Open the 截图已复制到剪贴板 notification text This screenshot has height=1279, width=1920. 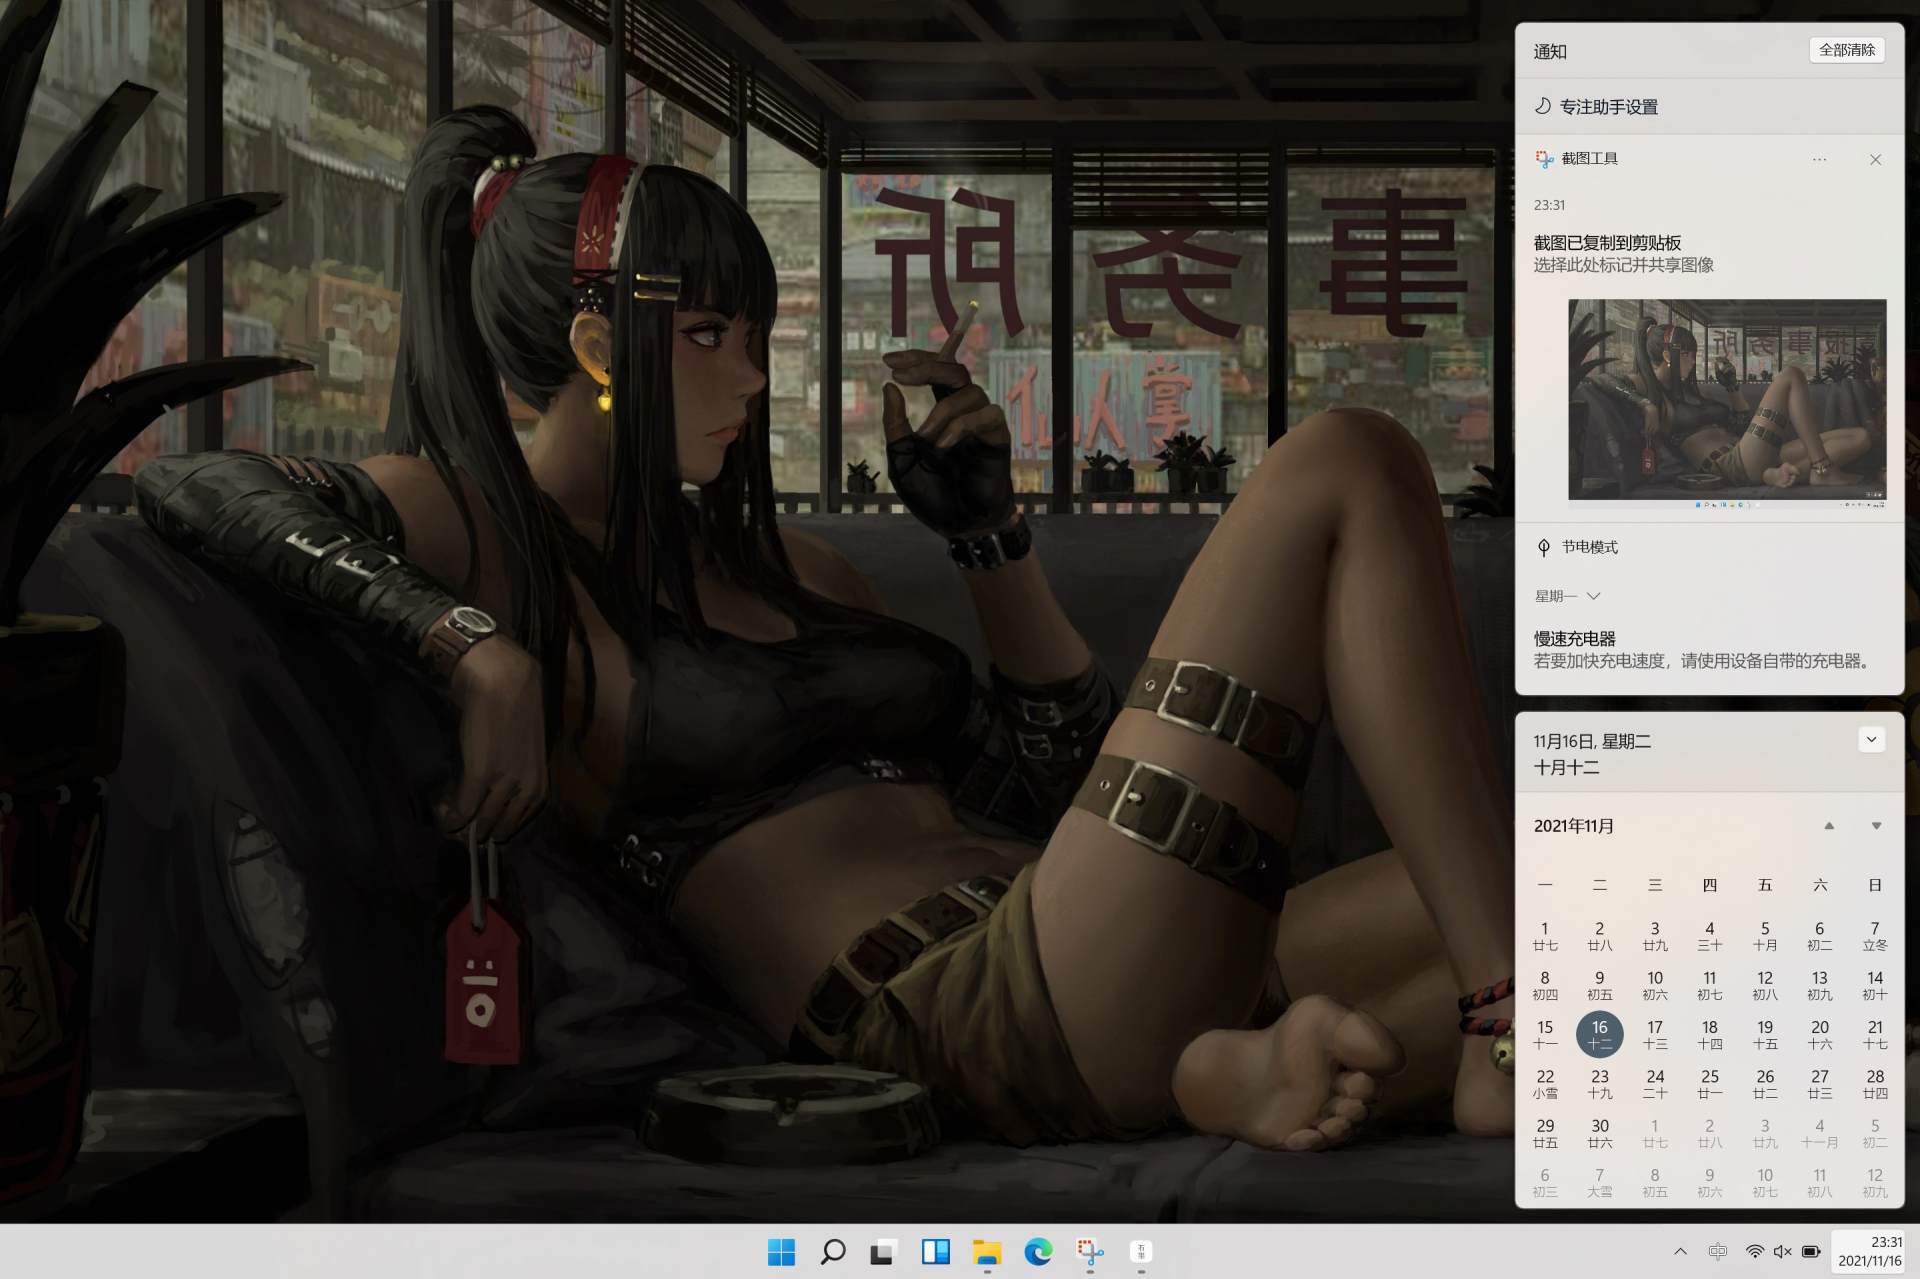click(1607, 243)
